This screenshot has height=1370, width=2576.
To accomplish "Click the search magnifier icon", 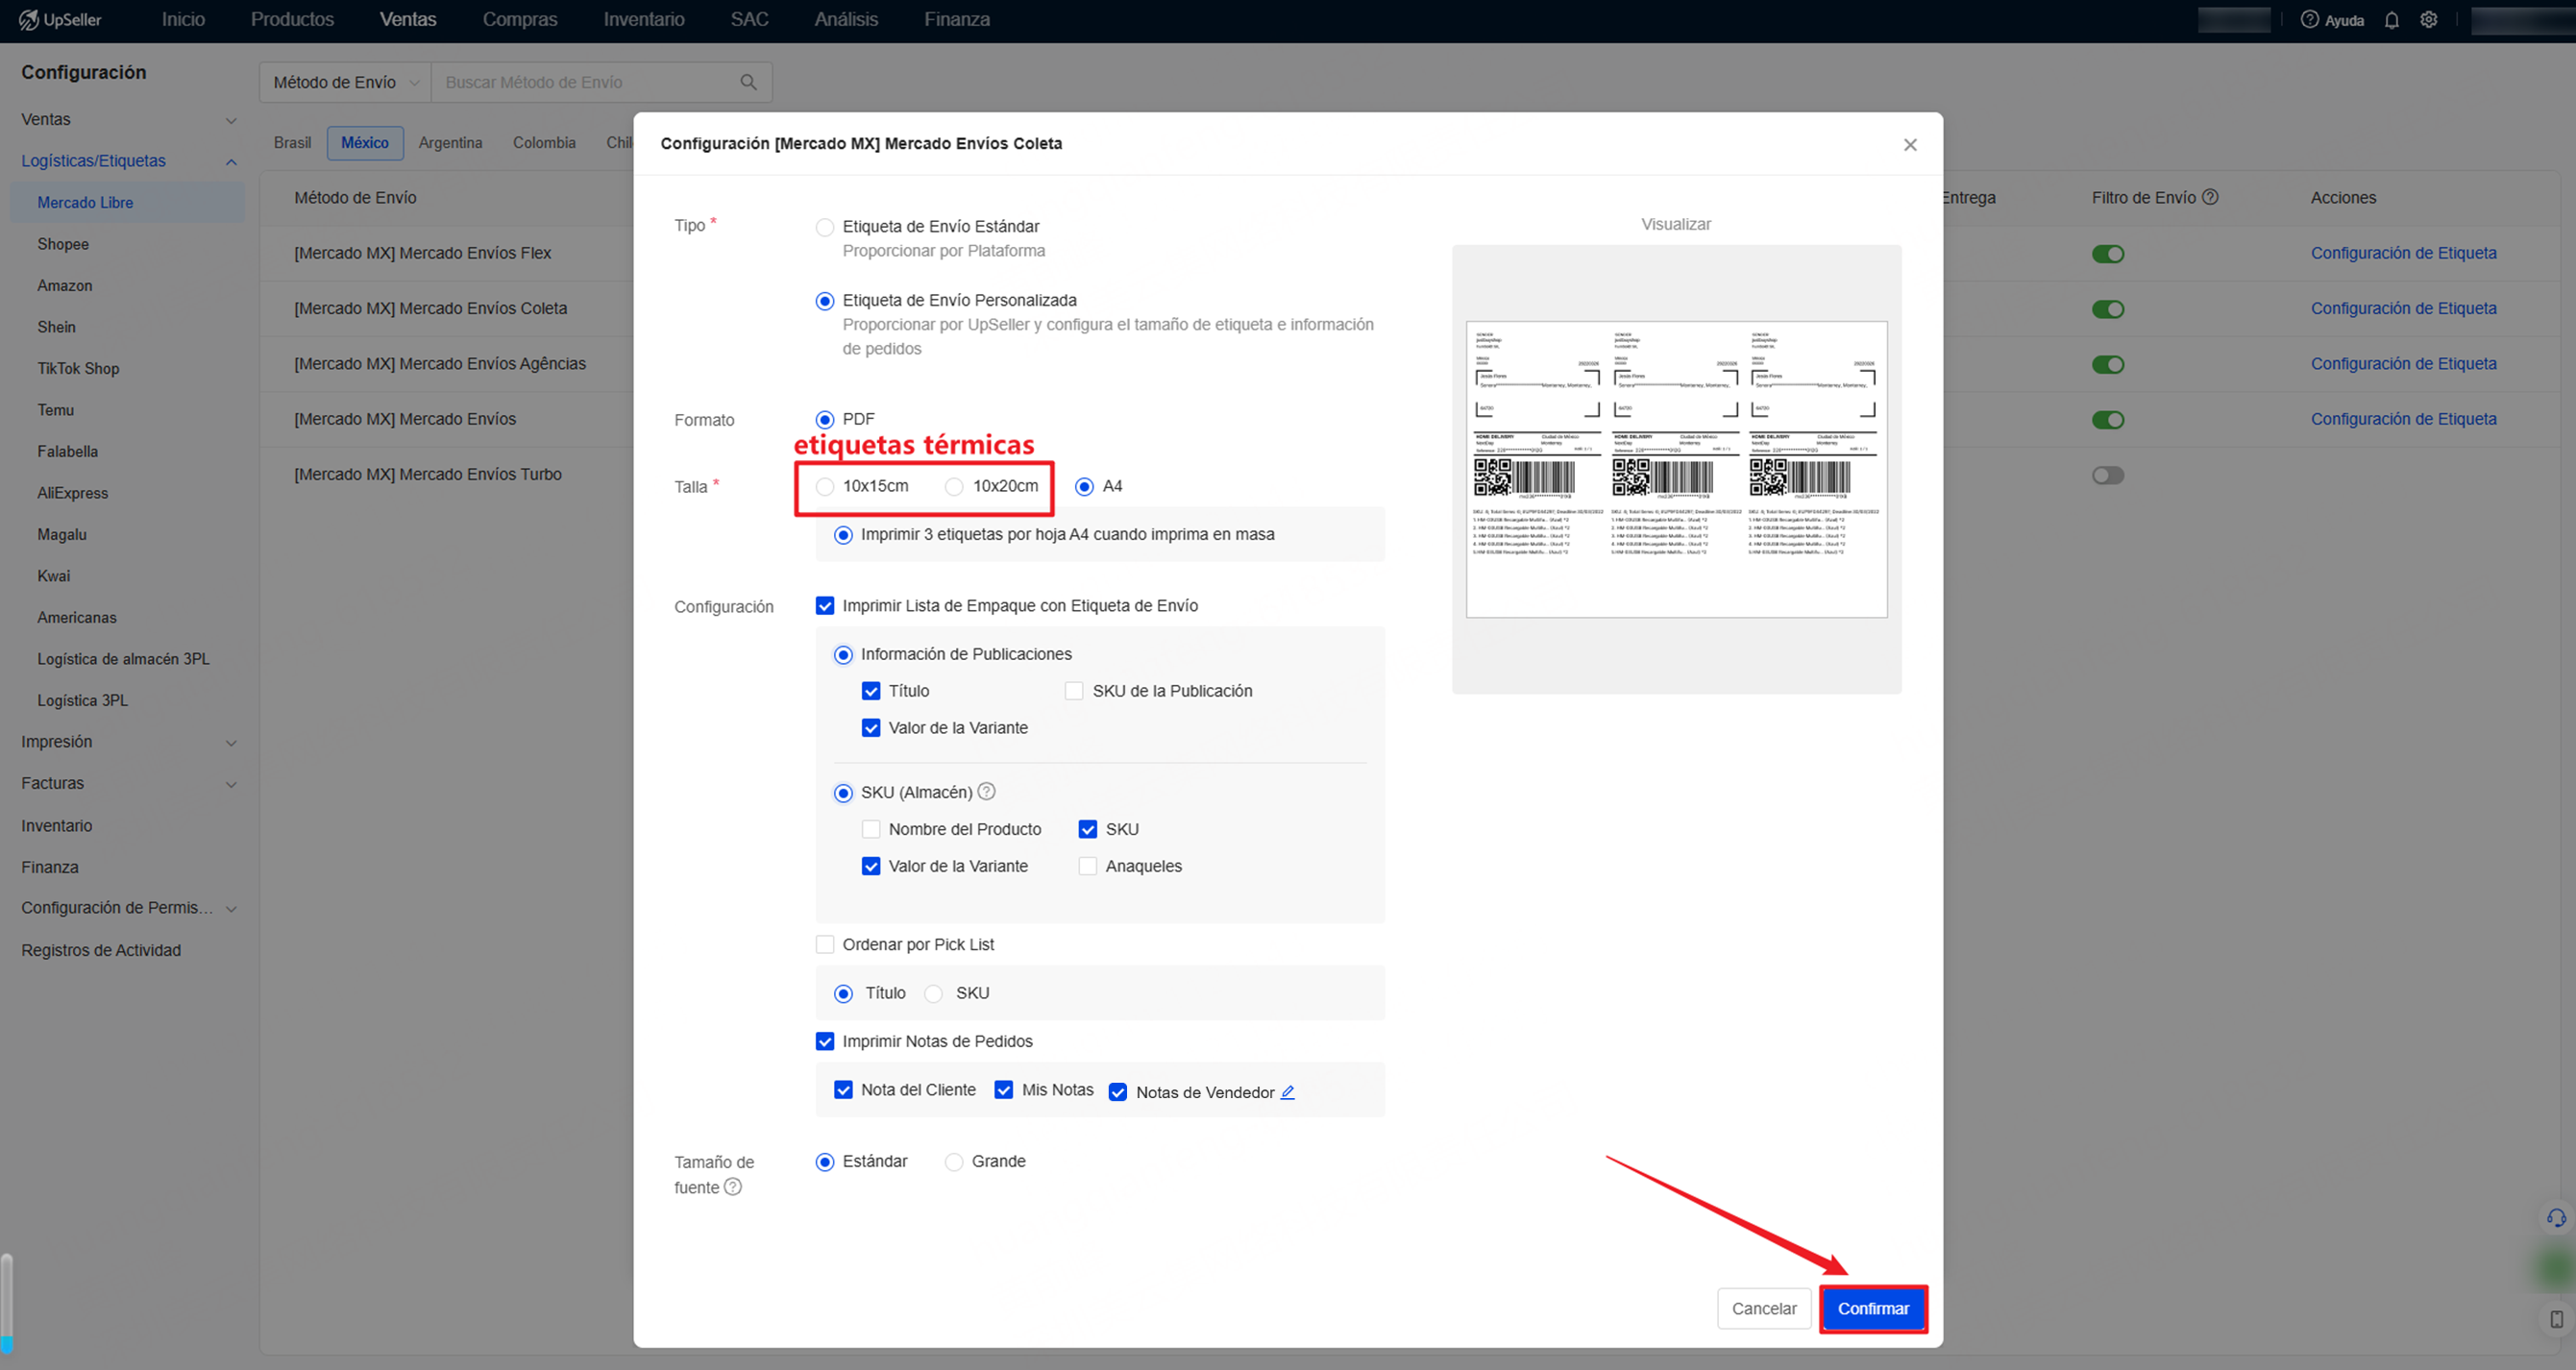I will 748,82.
